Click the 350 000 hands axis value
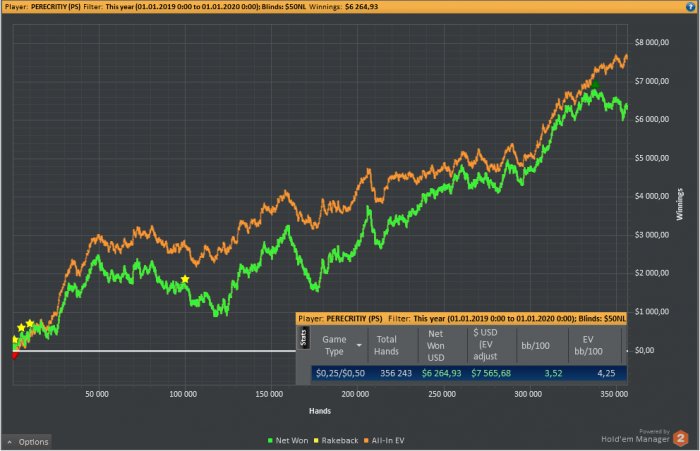This screenshot has width=700, height=451. (x=614, y=394)
